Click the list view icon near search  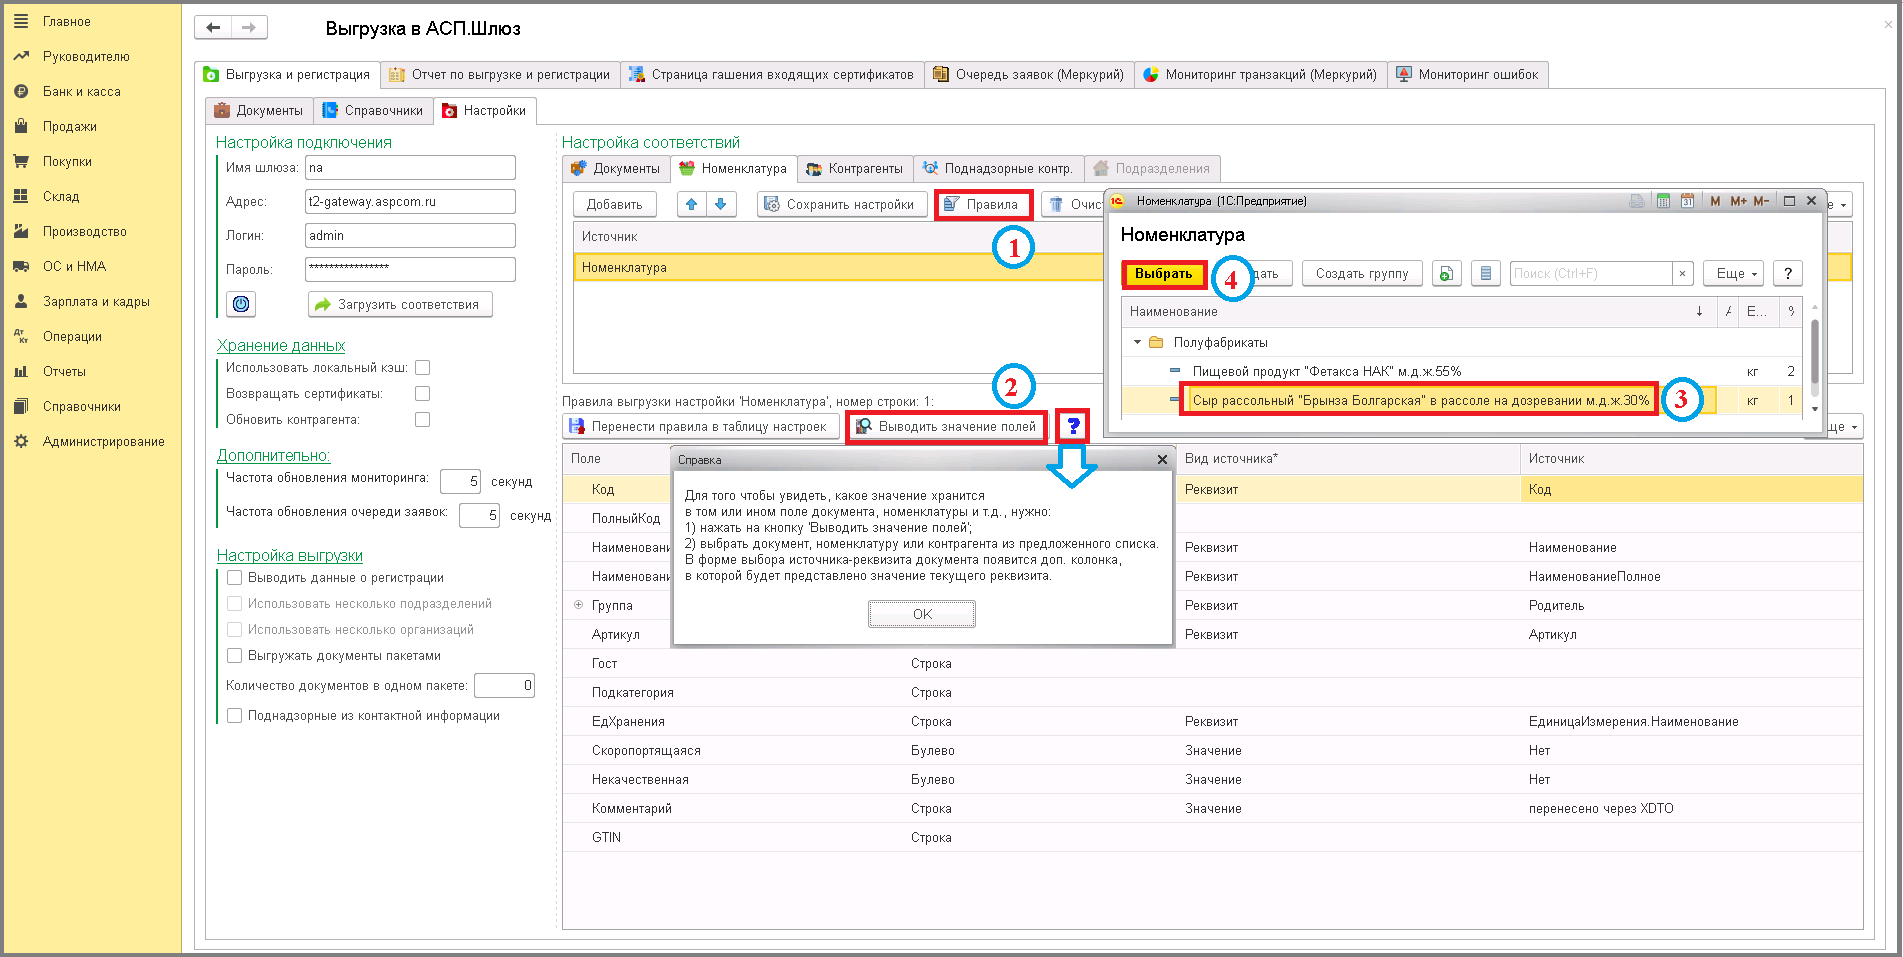(x=1486, y=273)
